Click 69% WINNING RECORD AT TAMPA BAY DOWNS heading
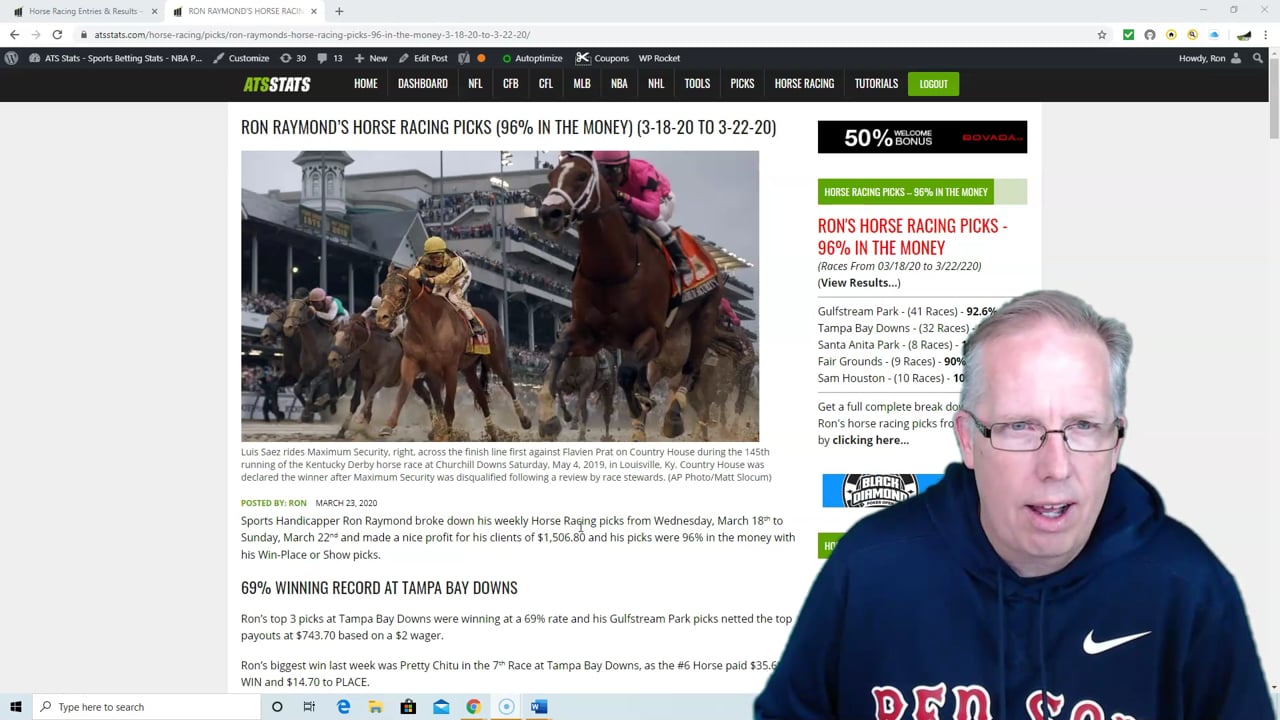The image size is (1280, 720). [x=379, y=588]
